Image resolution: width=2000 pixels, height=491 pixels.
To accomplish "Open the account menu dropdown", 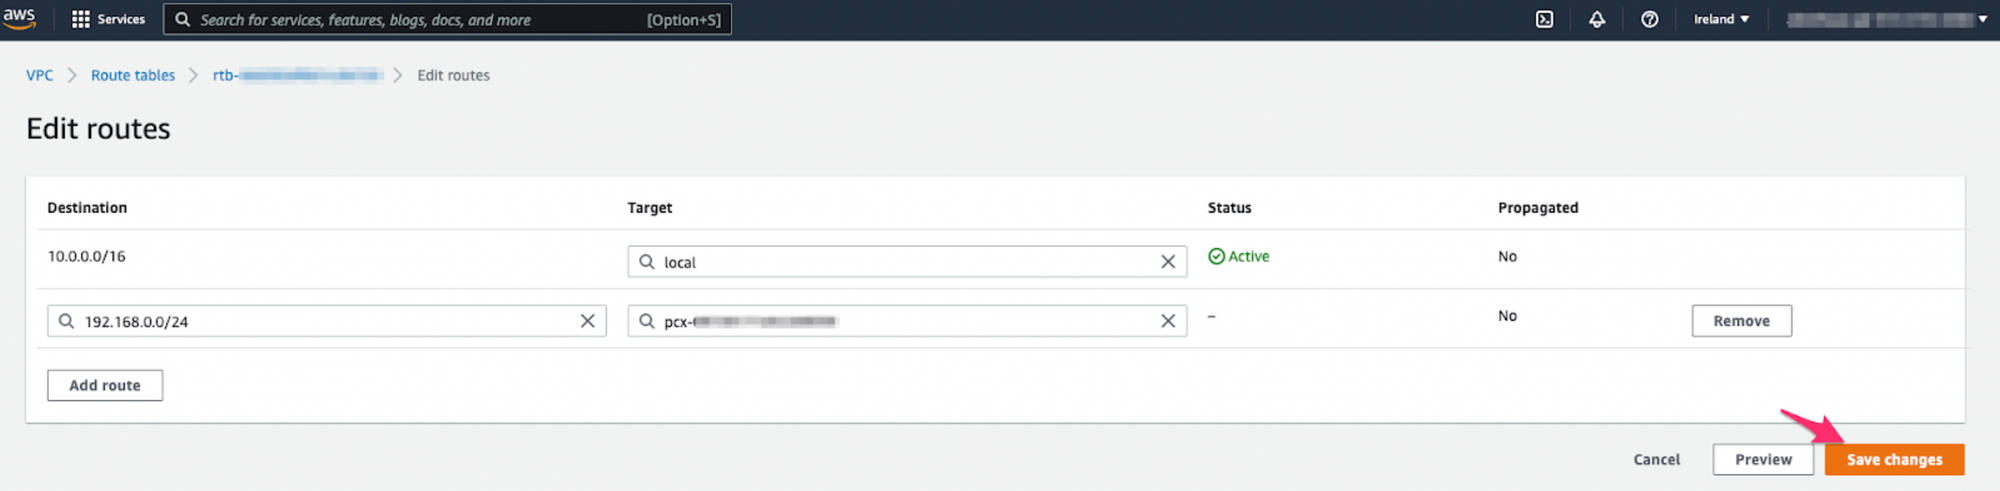I will point(1886,19).
